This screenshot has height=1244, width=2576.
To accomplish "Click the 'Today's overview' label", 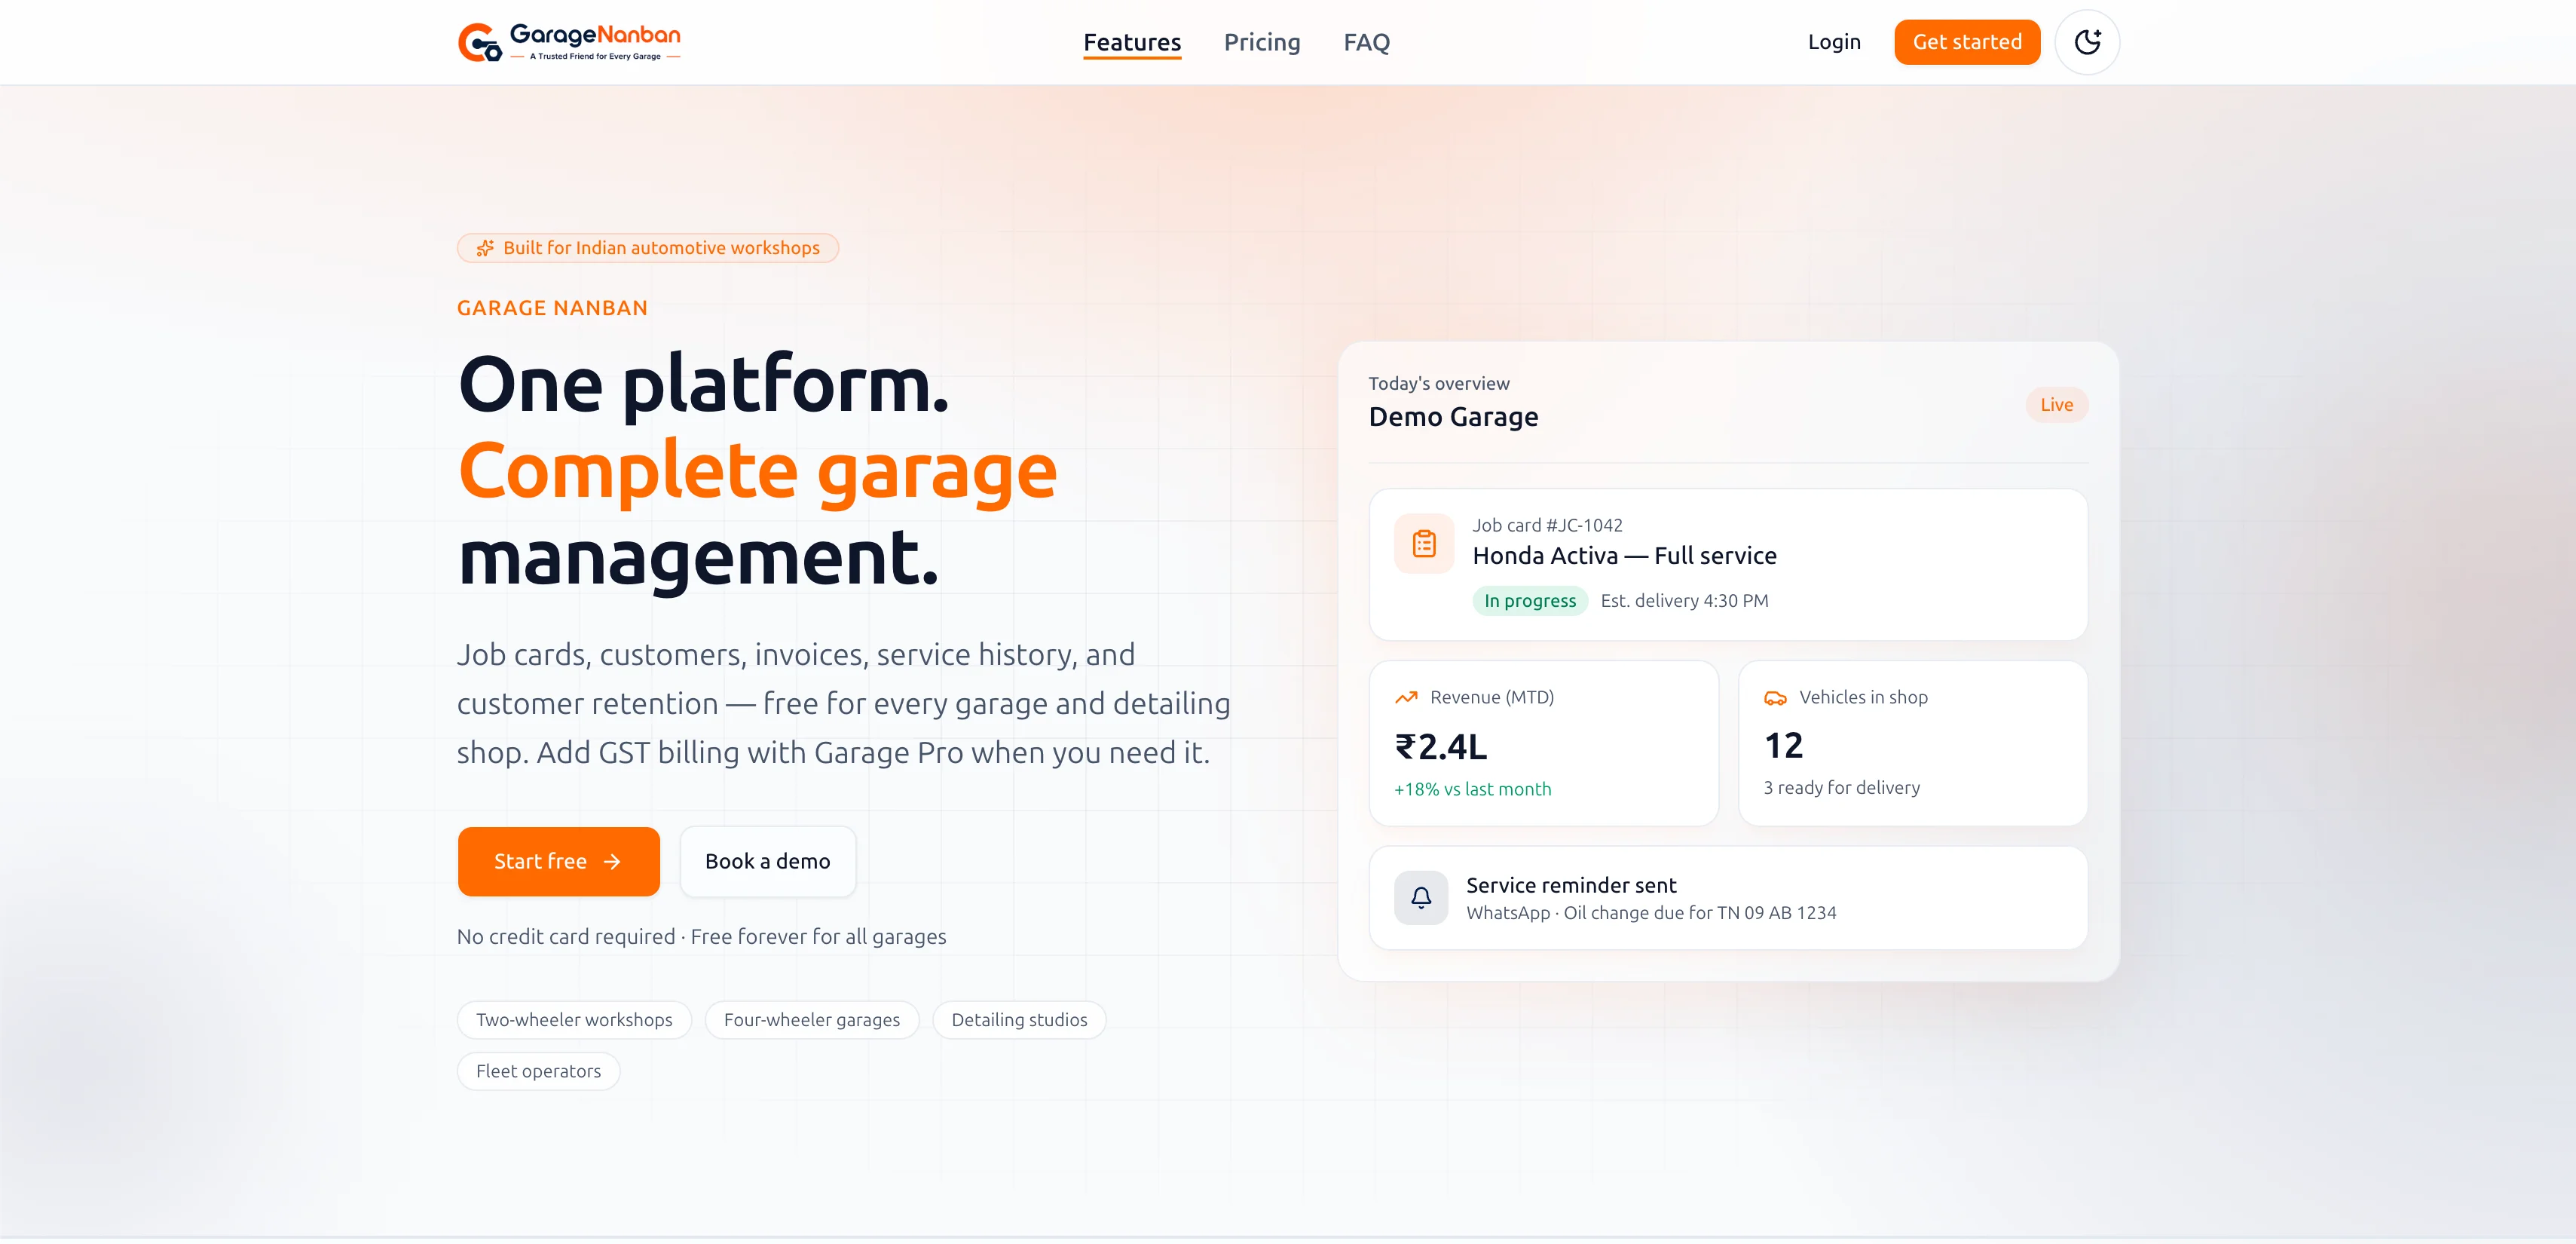I will point(1438,383).
